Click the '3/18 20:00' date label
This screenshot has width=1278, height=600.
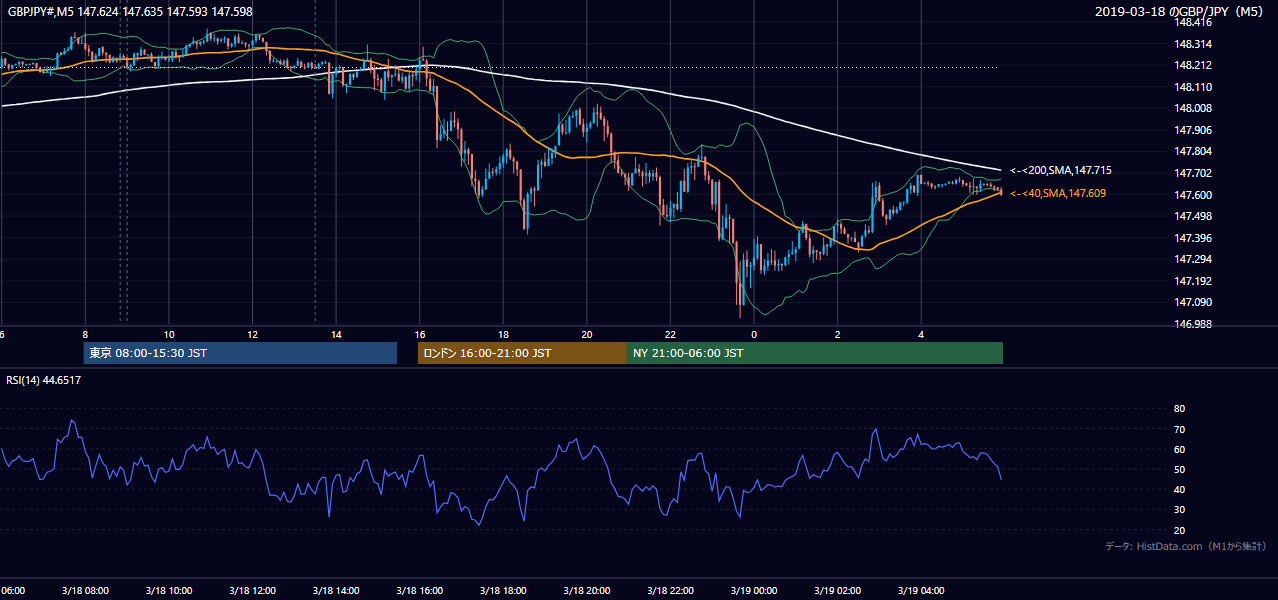point(587,590)
